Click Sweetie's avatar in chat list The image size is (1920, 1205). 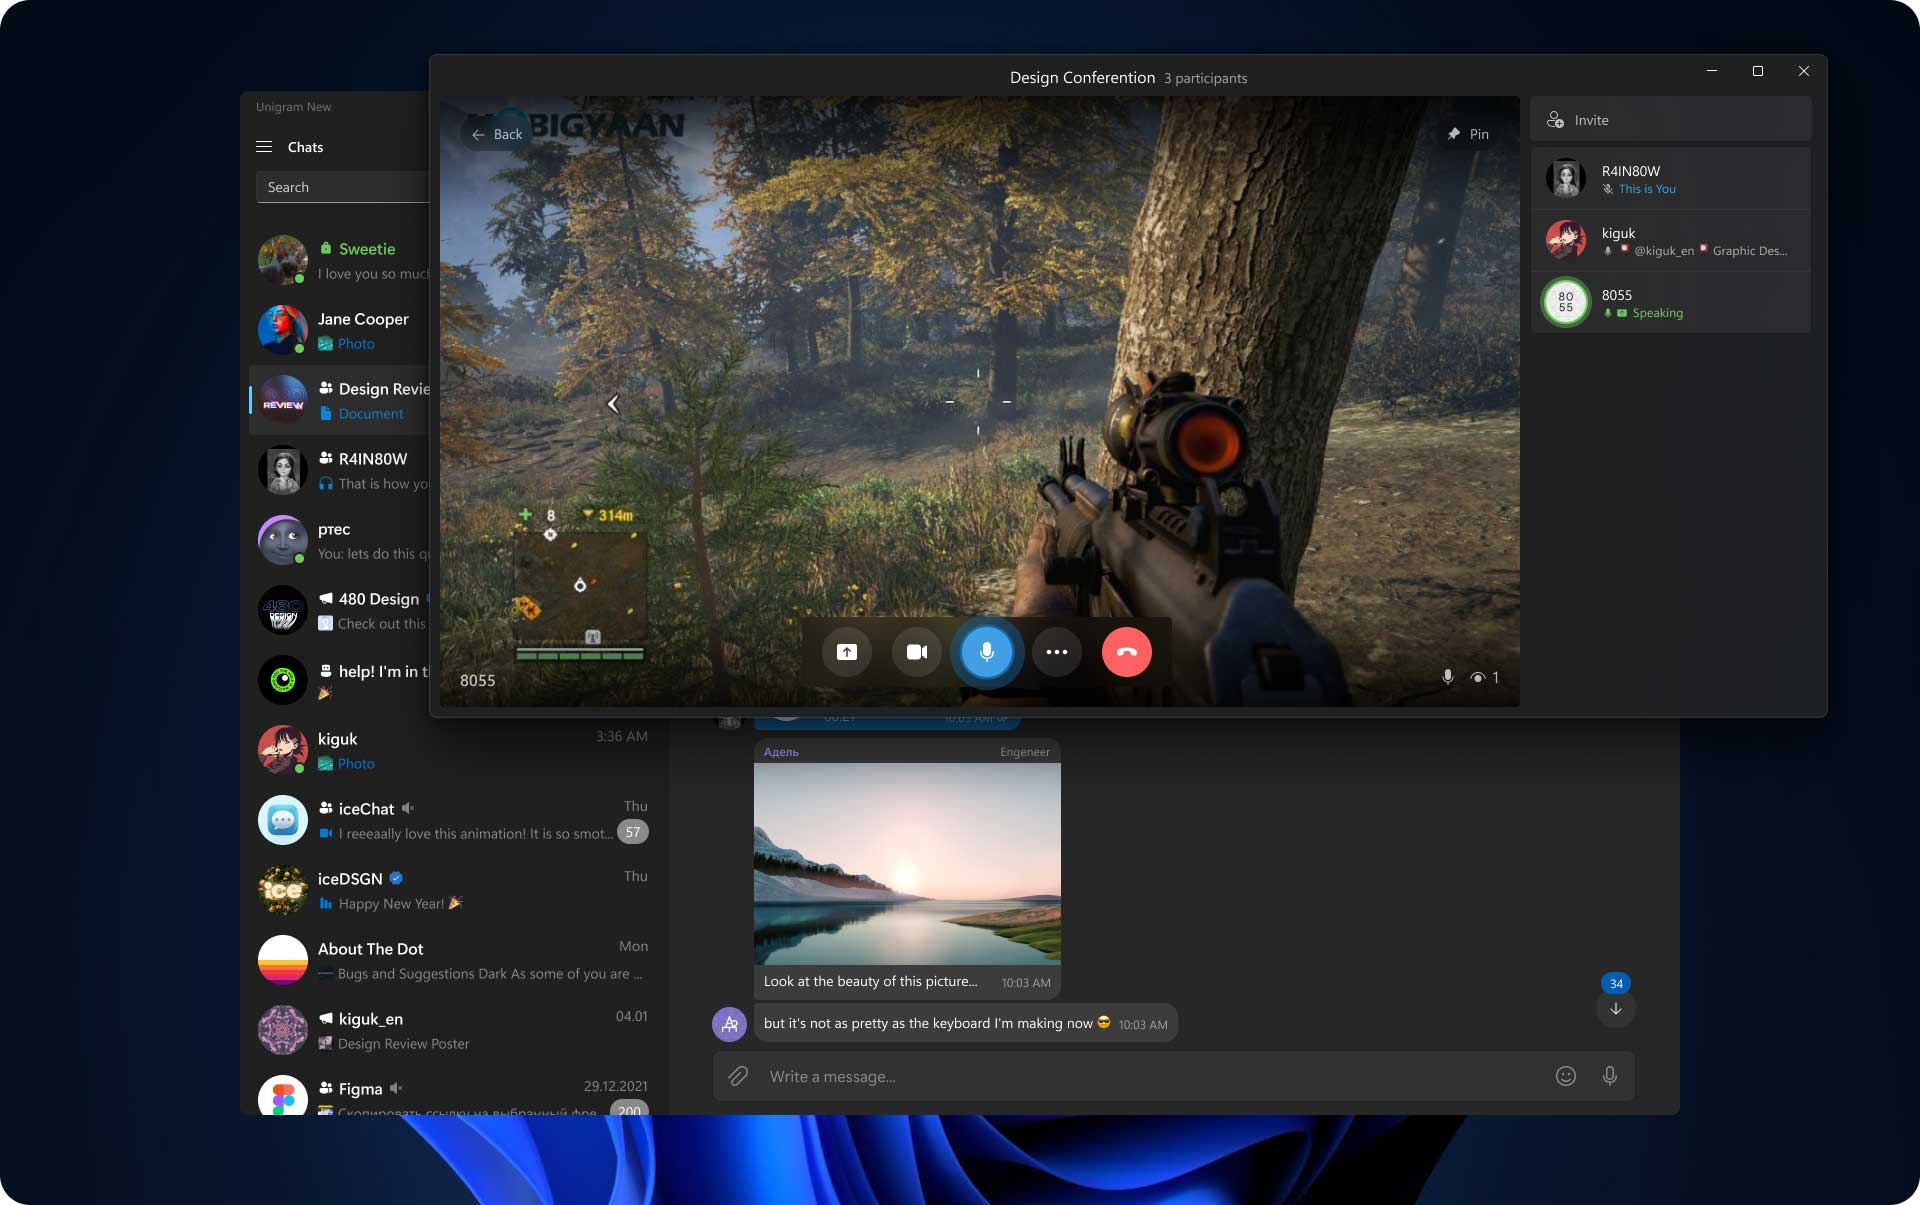click(x=283, y=260)
